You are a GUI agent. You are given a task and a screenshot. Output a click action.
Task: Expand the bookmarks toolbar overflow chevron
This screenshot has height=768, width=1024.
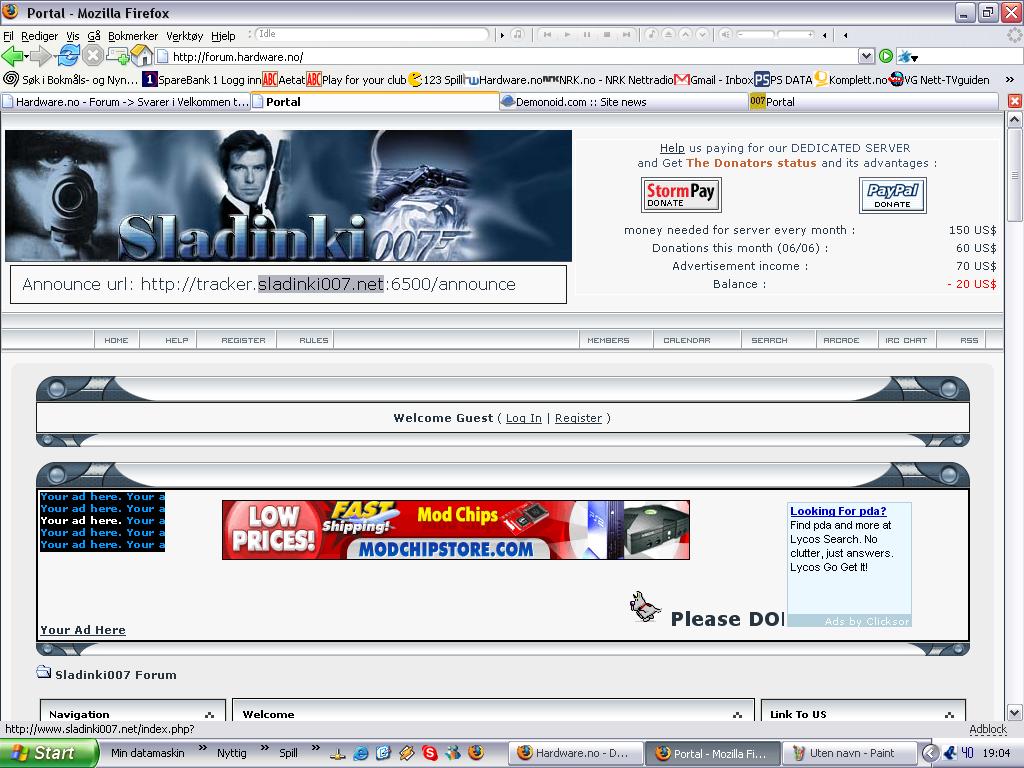coord(1010,80)
